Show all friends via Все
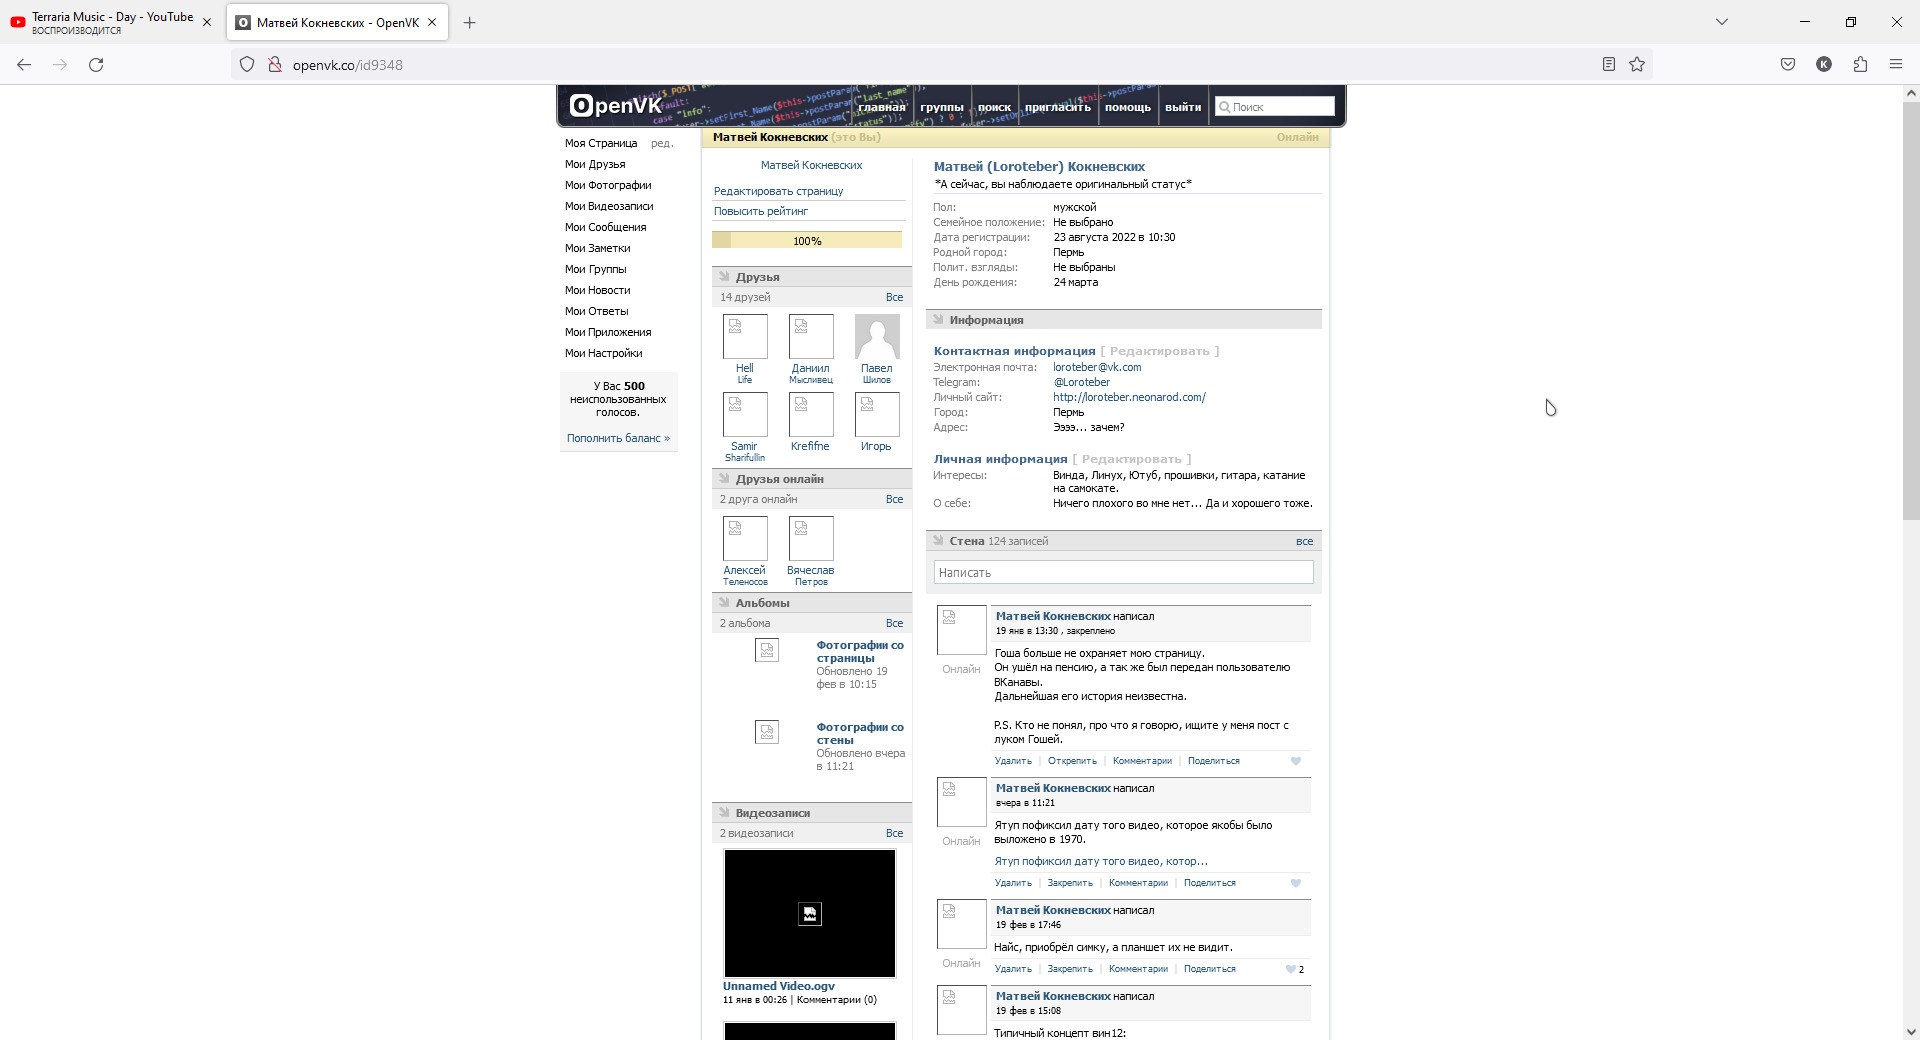This screenshot has width=1920, height=1040. tap(894, 297)
